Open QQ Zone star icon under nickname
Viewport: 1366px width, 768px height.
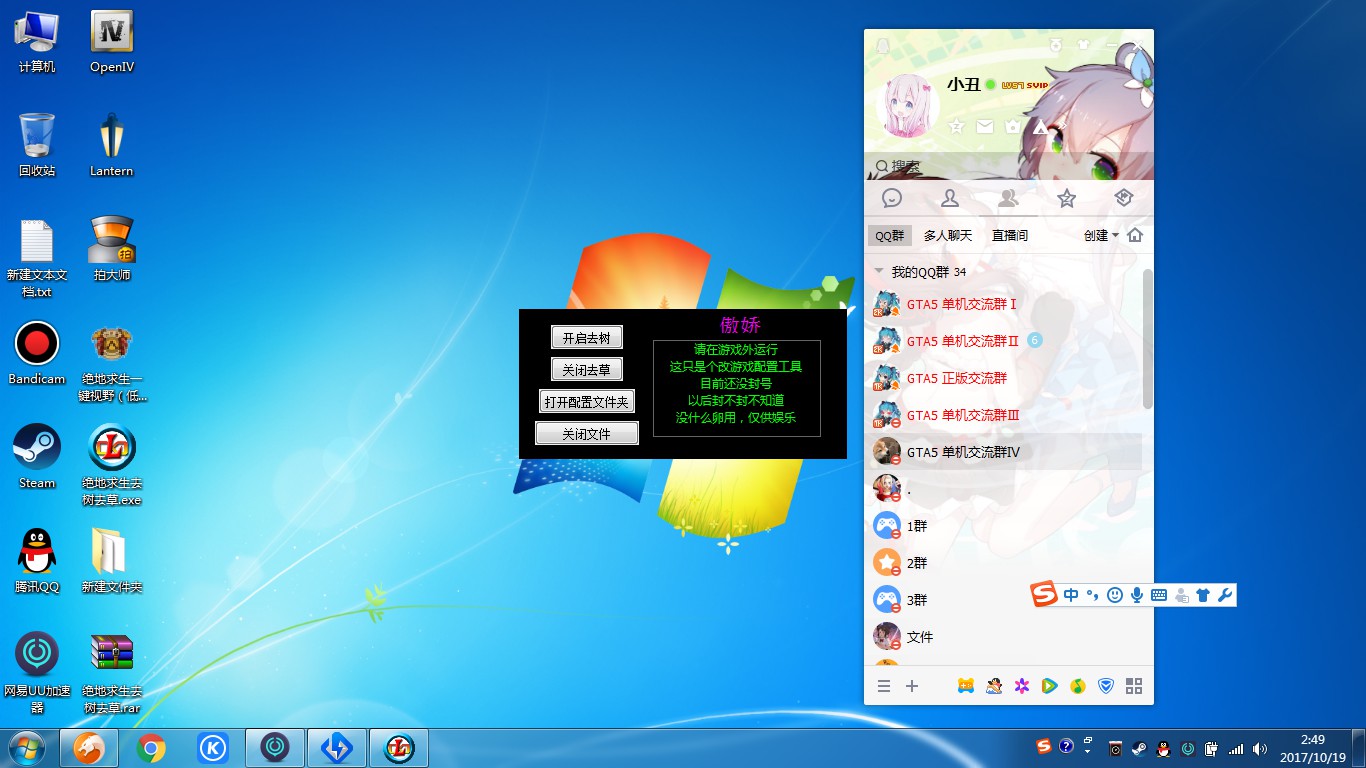(x=957, y=127)
